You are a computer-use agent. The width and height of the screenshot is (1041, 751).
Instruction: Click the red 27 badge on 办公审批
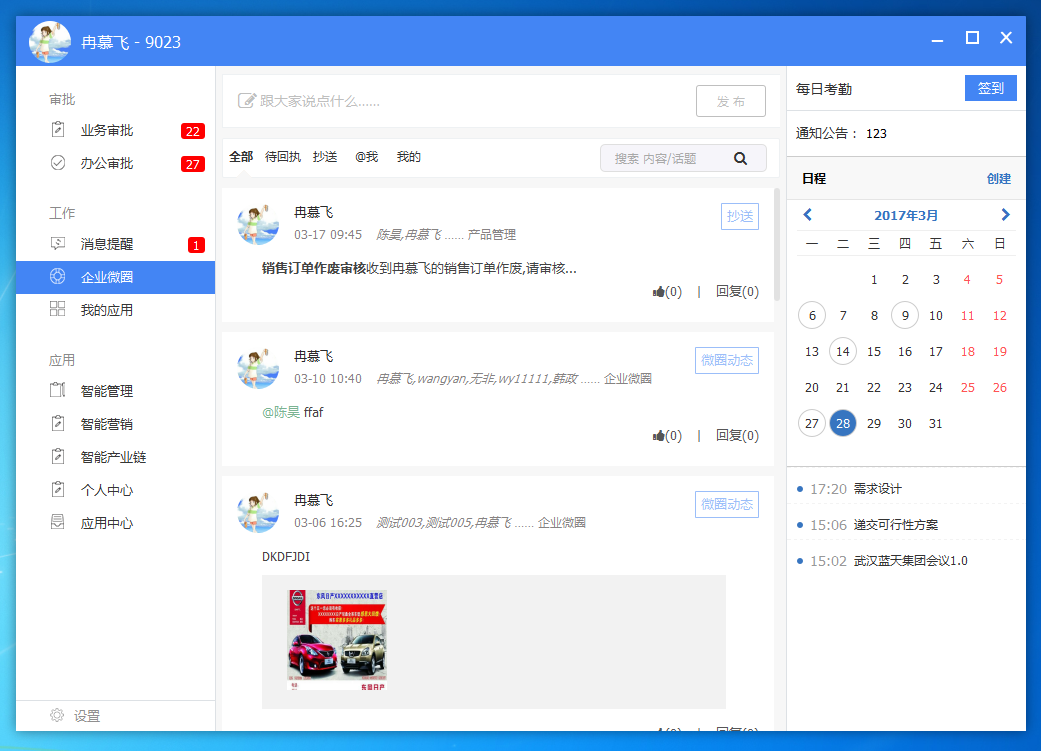[x=193, y=164]
